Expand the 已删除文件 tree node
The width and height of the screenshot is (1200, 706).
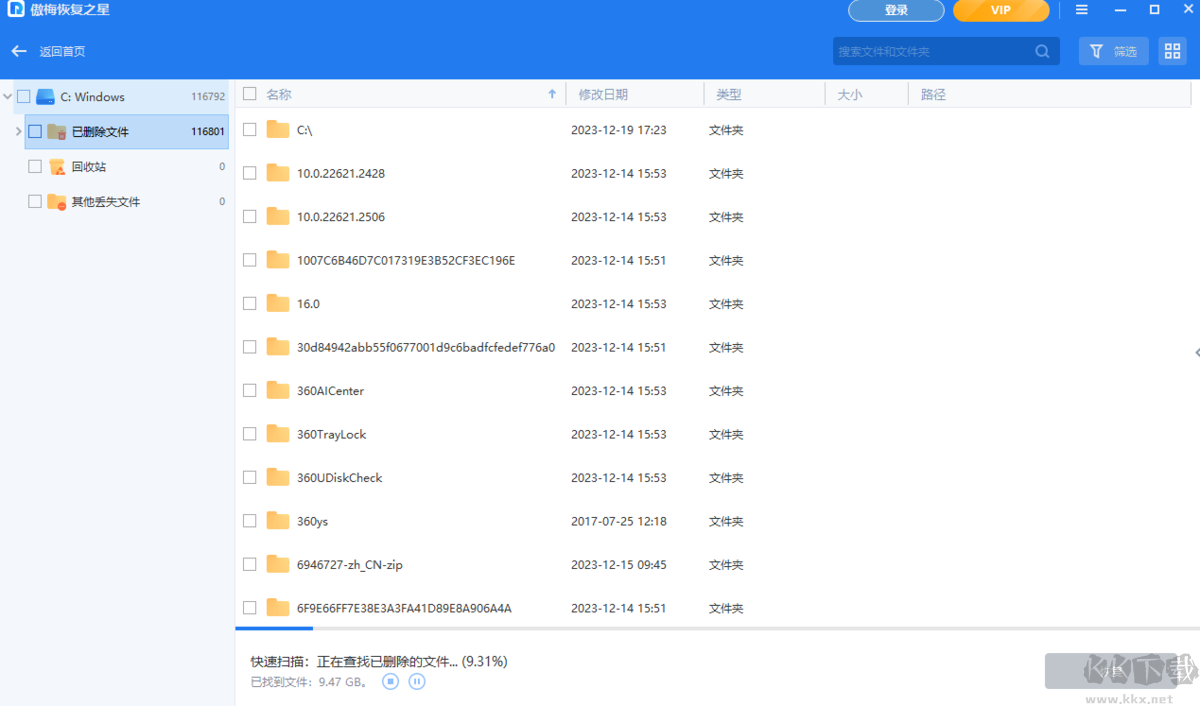[18, 131]
